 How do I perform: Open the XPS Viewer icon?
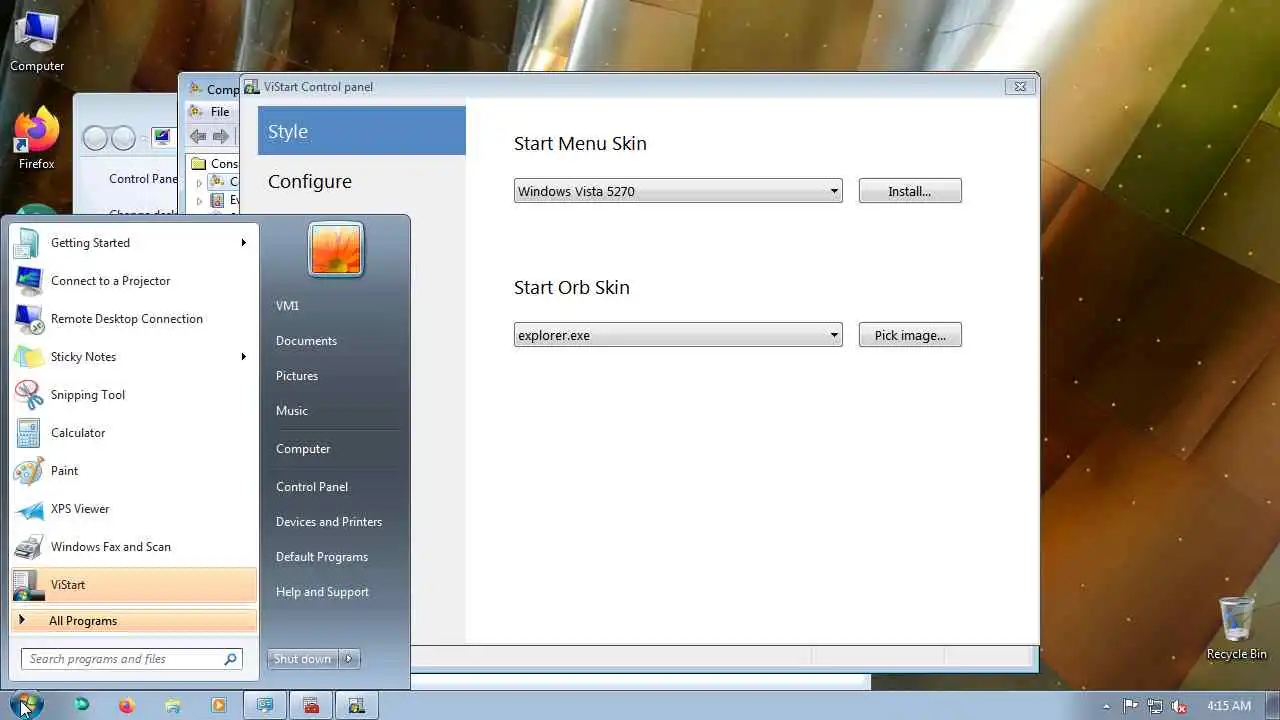[28, 509]
